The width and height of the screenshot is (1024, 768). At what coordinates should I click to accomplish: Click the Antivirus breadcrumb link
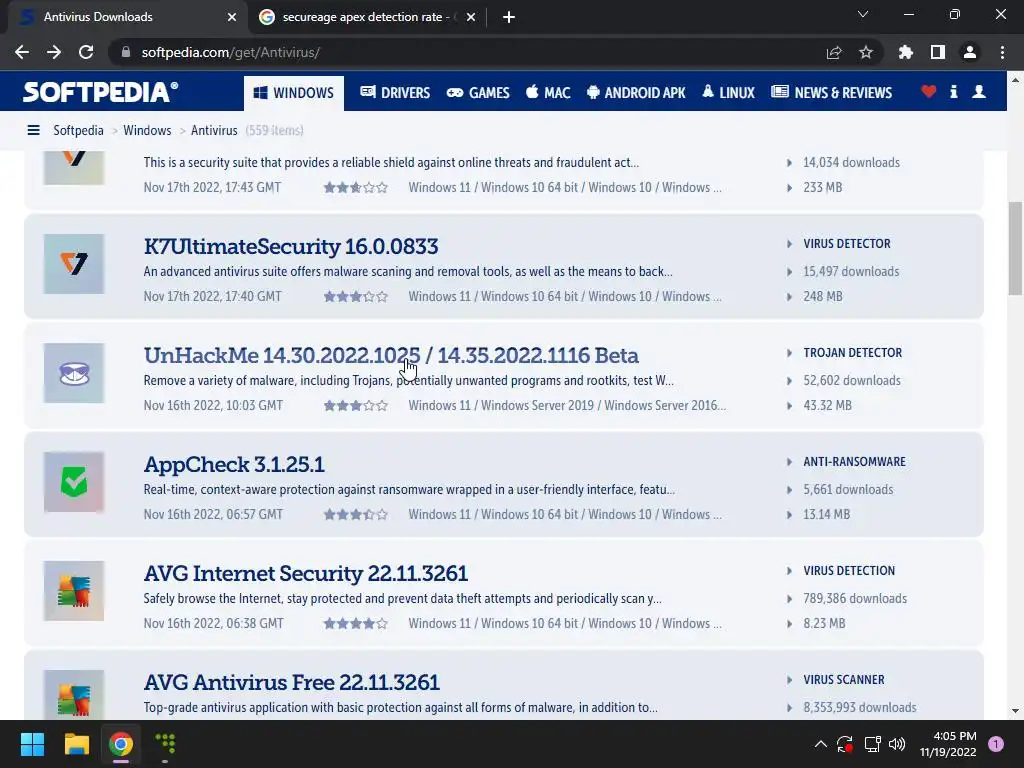point(214,131)
